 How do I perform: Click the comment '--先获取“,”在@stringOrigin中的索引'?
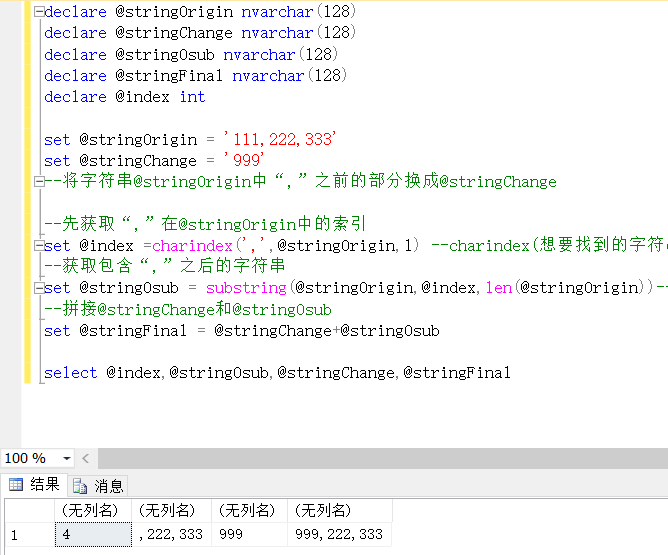[x=205, y=224]
